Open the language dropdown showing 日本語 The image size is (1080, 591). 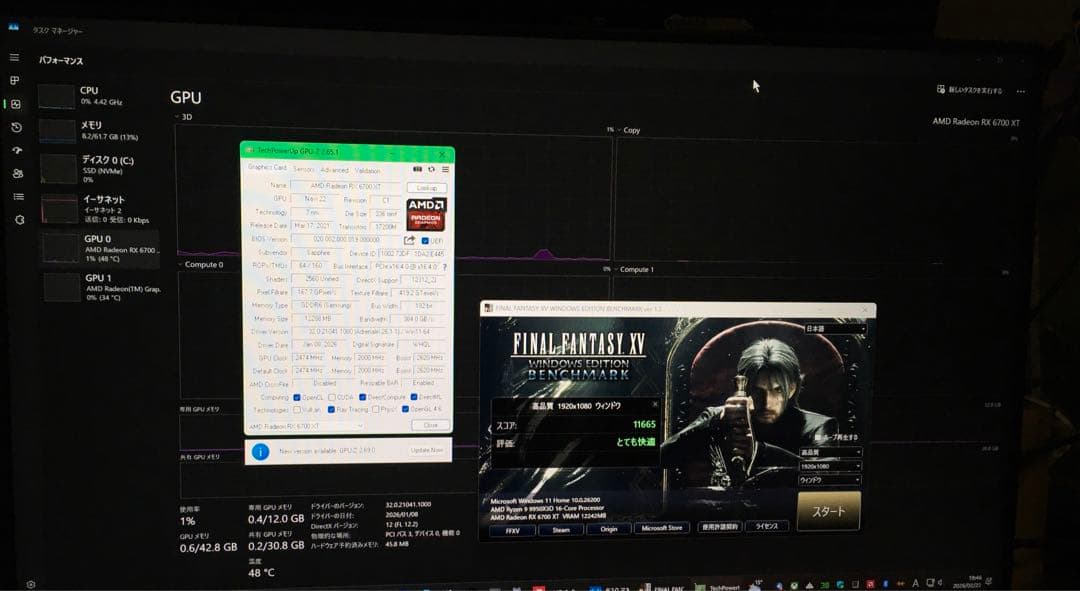[x=835, y=329]
